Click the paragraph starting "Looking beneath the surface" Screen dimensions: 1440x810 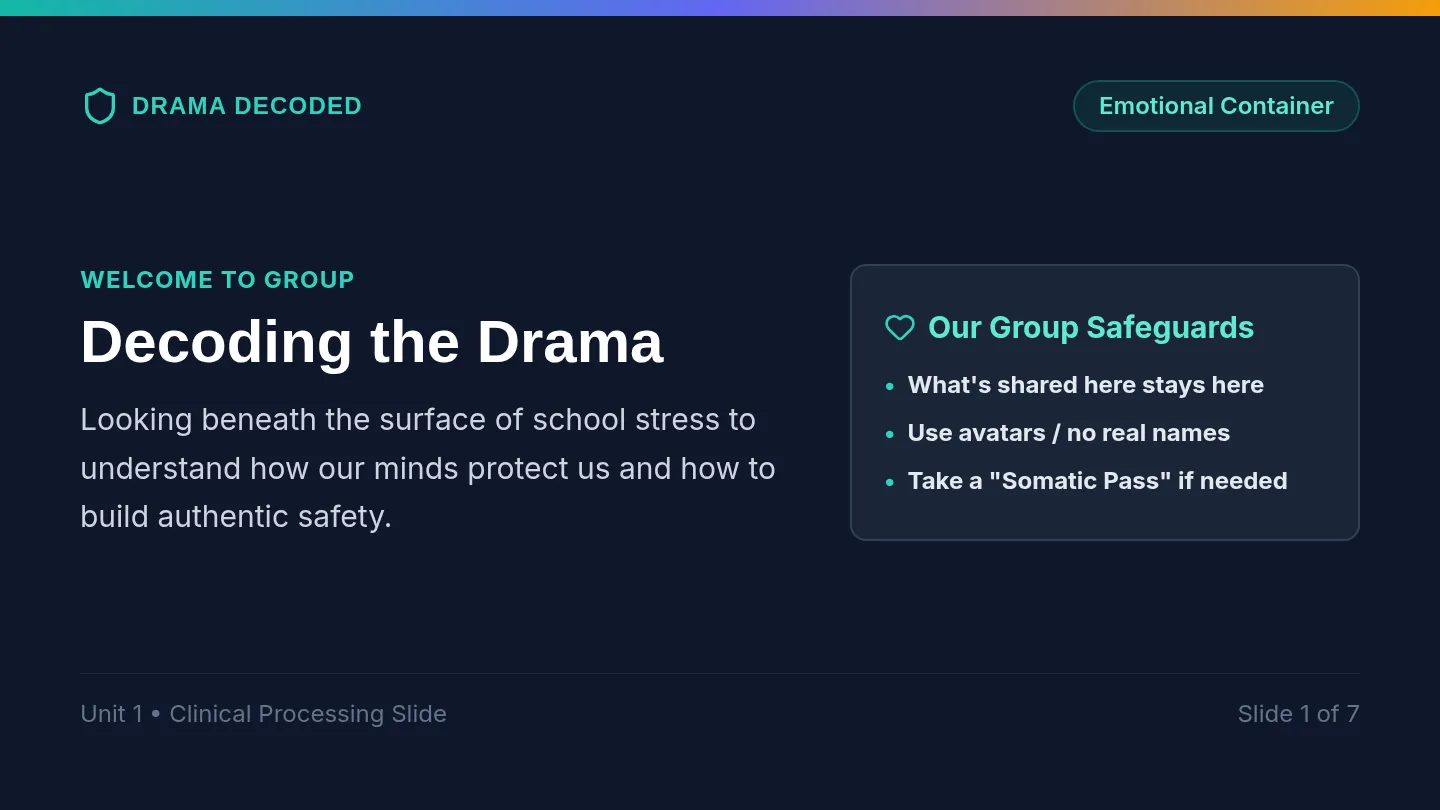pyautogui.click(x=428, y=468)
